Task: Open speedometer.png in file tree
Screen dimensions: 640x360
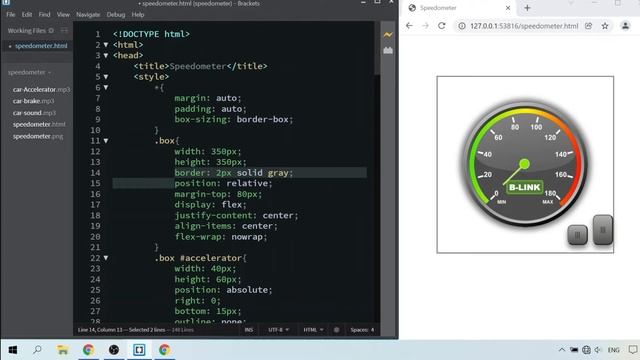Action: (38, 136)
